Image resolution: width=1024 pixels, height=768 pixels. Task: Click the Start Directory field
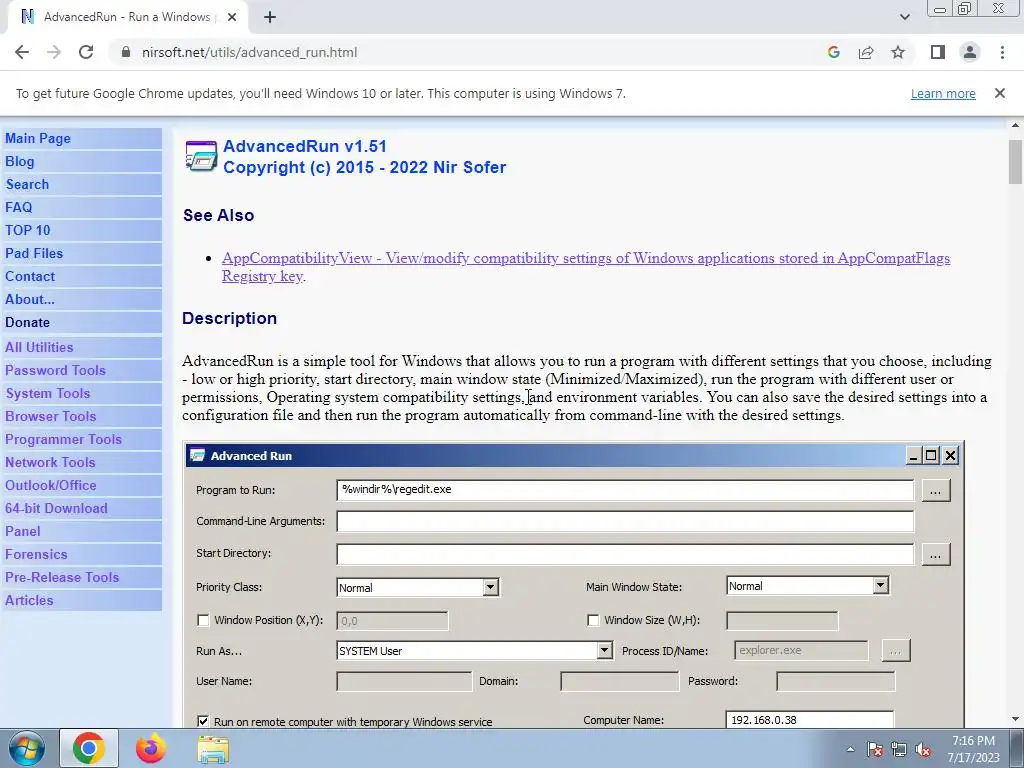pyautogui.click(x=625, y=554)
